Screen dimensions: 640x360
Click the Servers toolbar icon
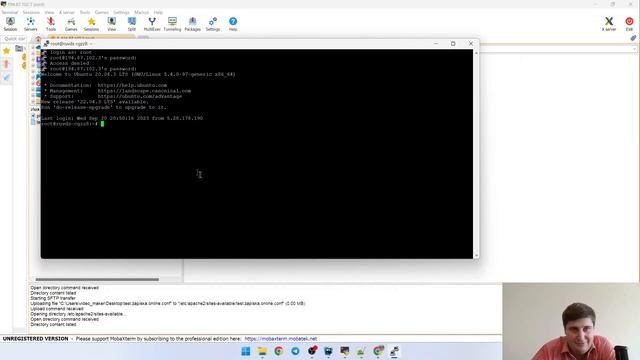pos(31,24)
